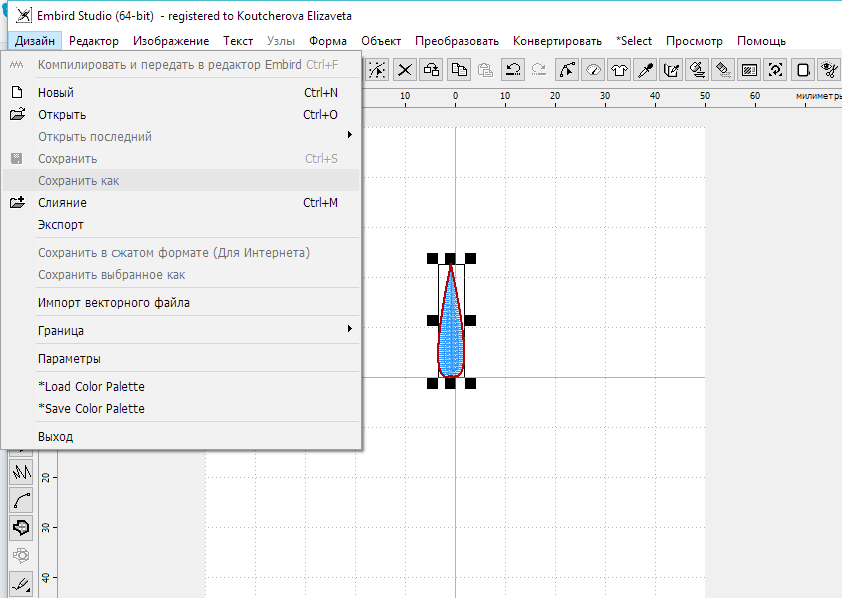Click the Embird Studio title bar app icon
Image resolution: width=842 pixels, height=598 pixels.
[23, 16]
